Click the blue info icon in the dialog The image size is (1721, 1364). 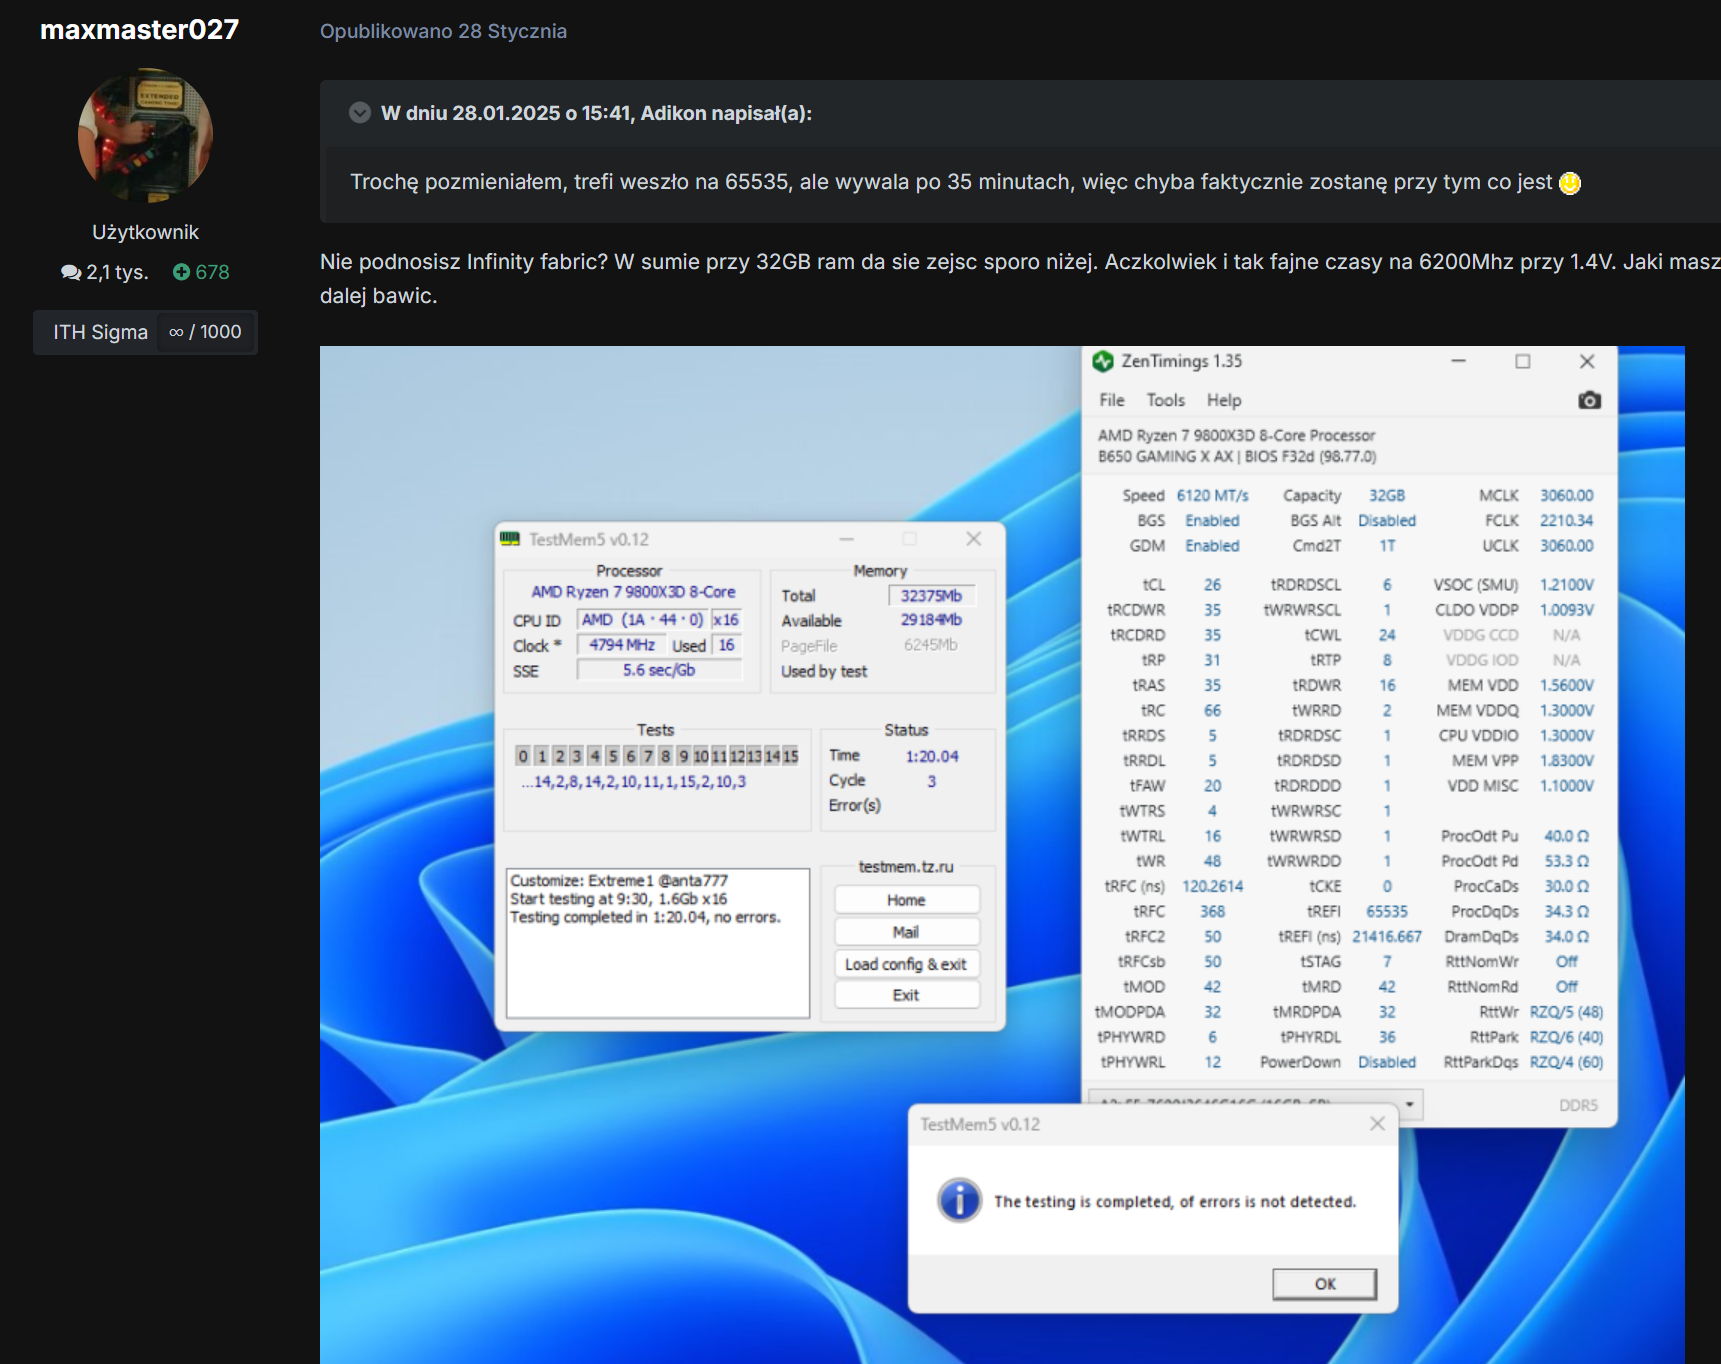coord(959,1200)
